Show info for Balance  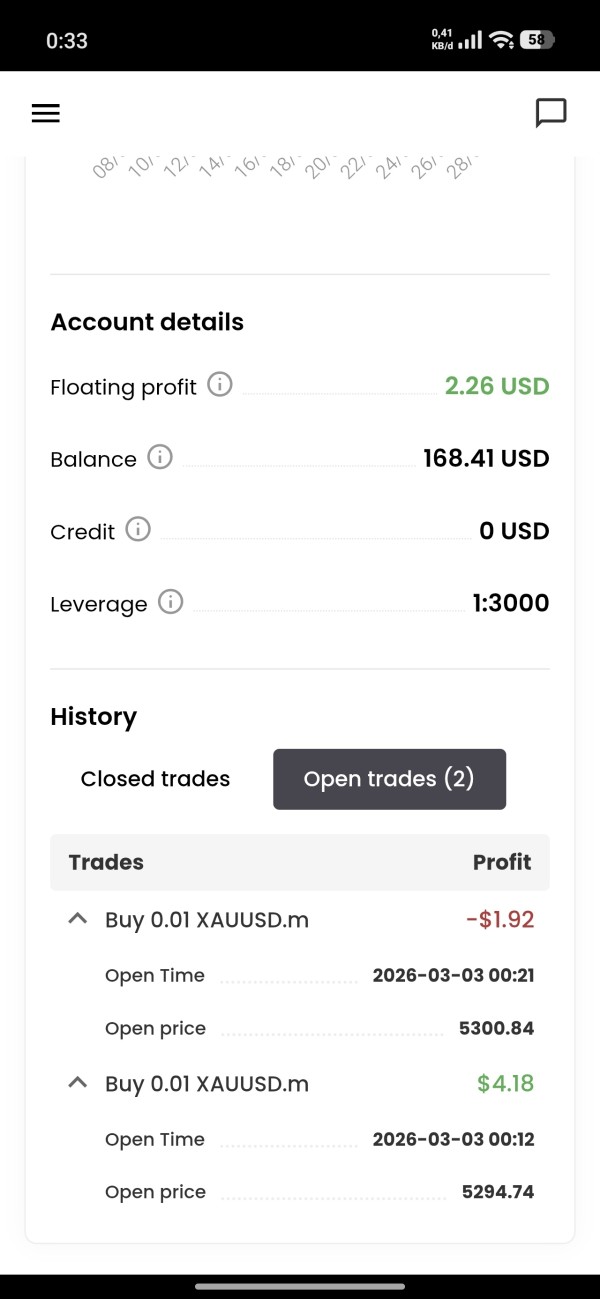[x=160, y=457]
